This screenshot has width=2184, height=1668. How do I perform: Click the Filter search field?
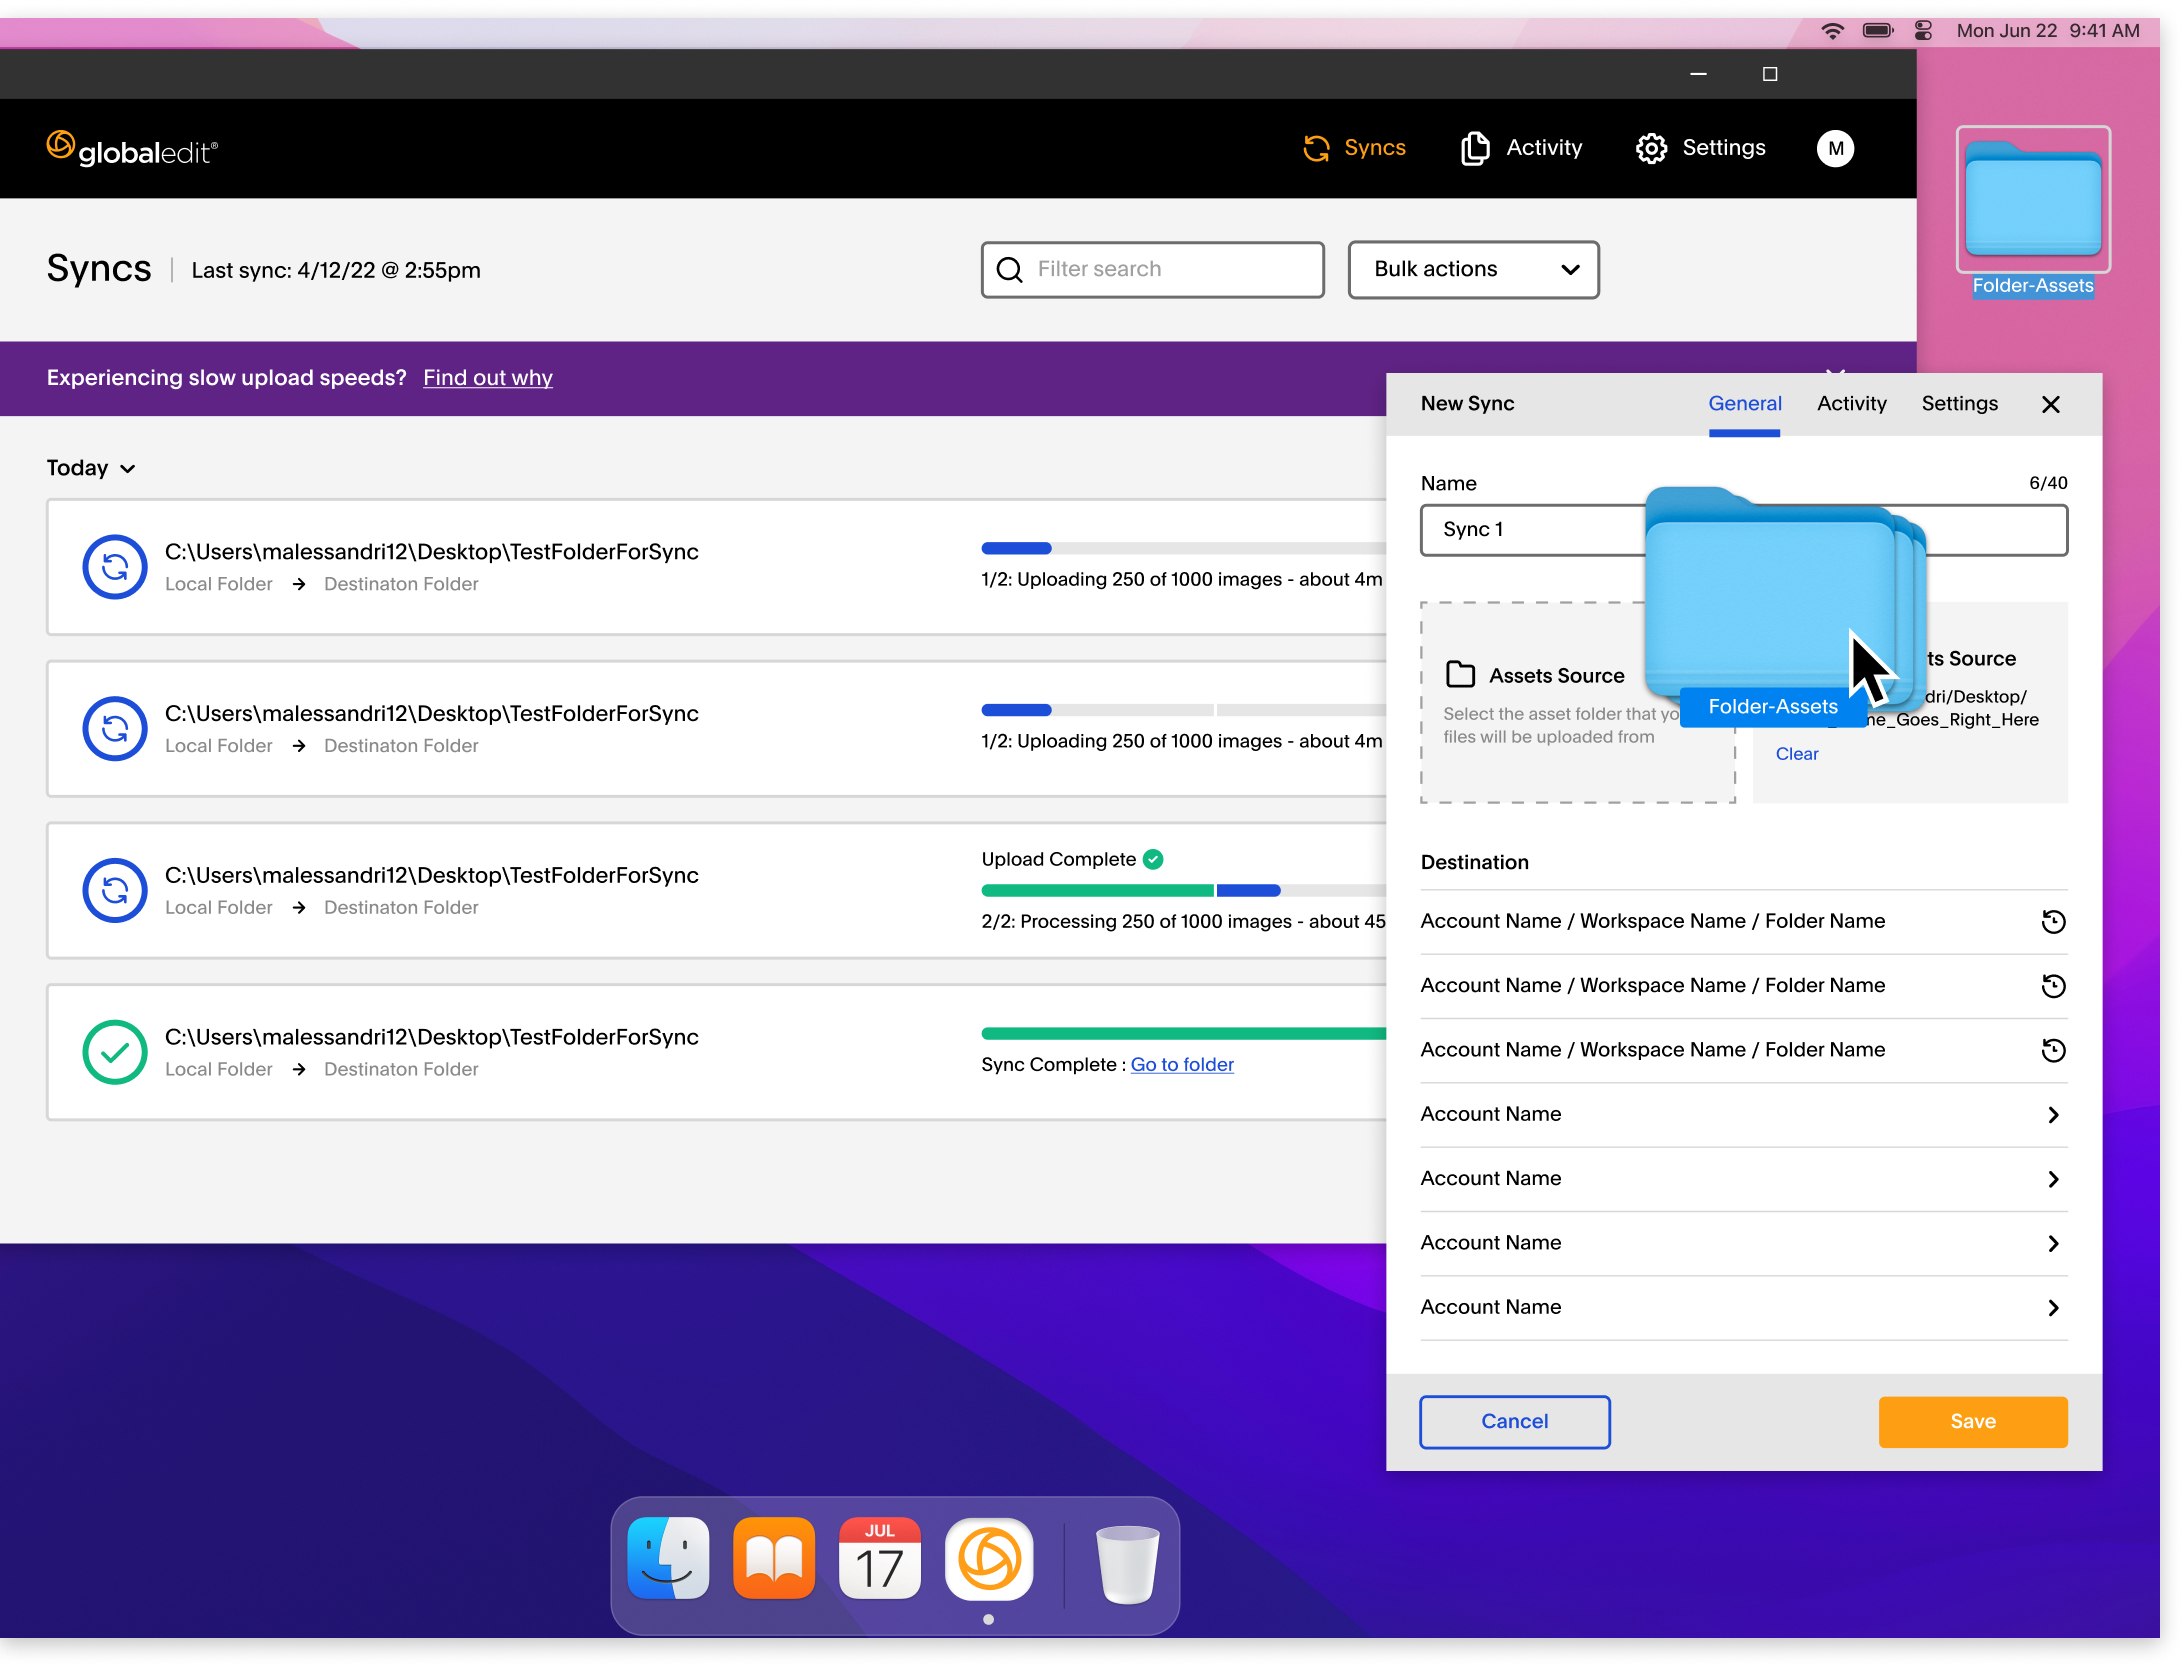(1153, 269)
